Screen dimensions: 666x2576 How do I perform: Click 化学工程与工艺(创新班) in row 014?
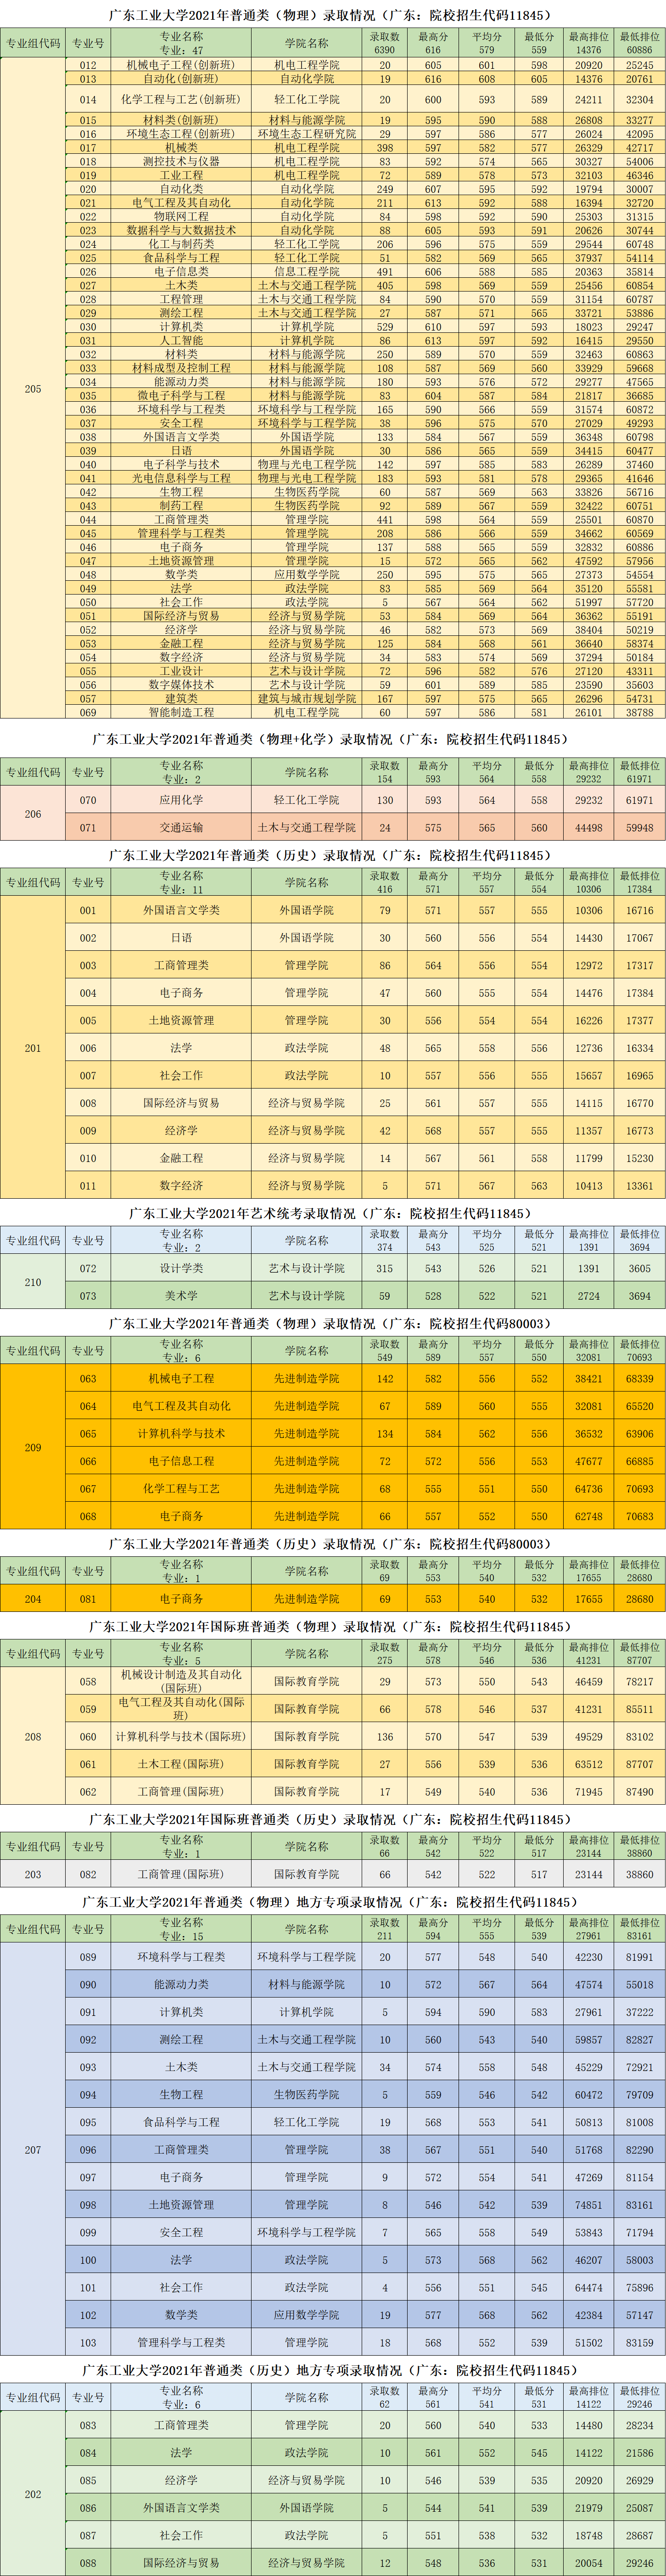click(x=181, y=100)
